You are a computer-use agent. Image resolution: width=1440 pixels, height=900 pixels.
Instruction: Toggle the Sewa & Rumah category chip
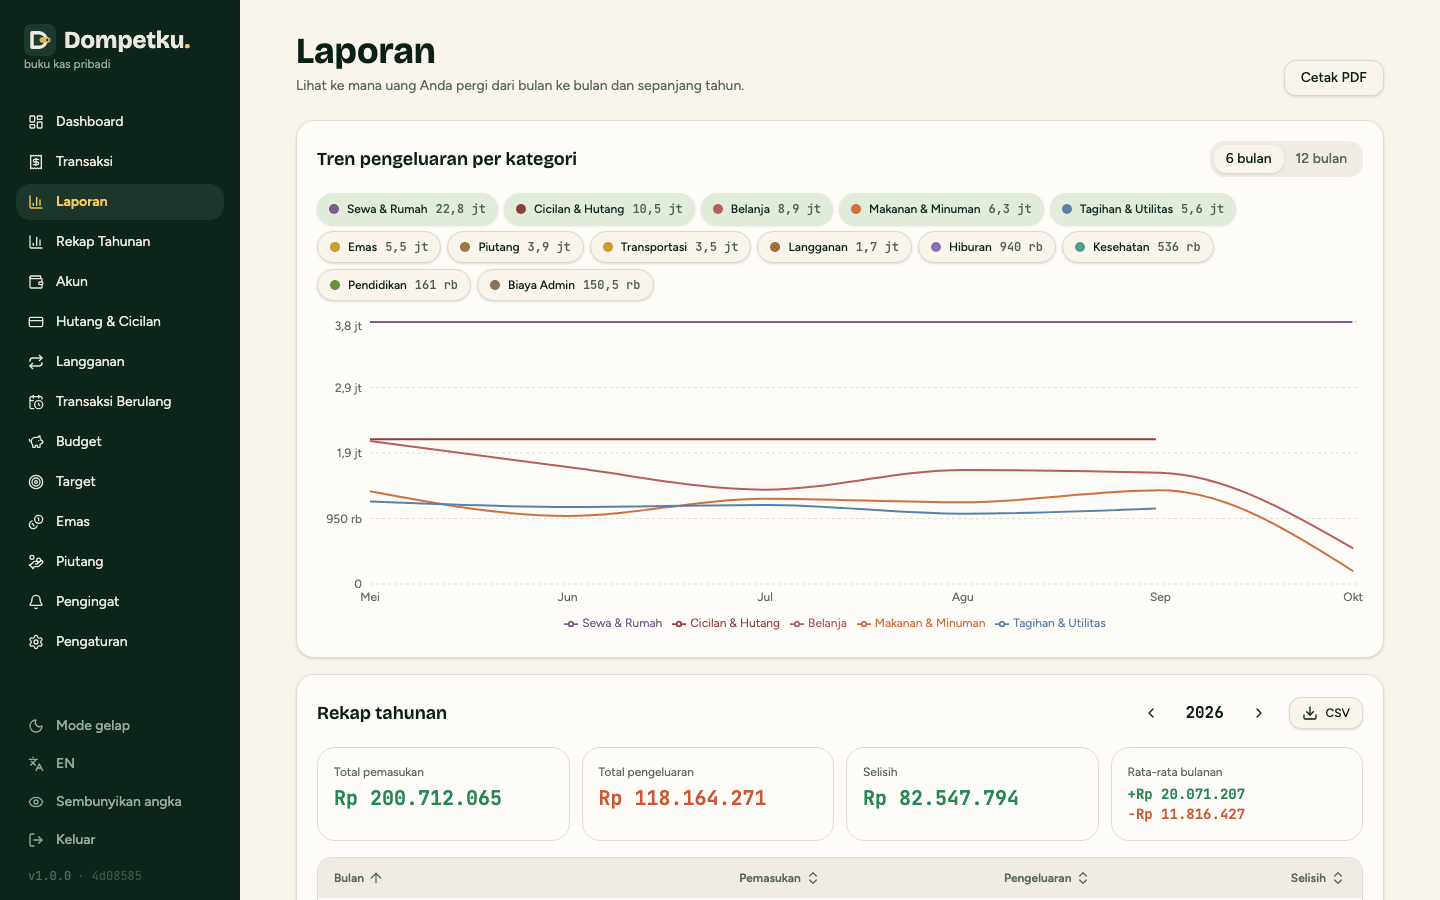tap(407, 209)
